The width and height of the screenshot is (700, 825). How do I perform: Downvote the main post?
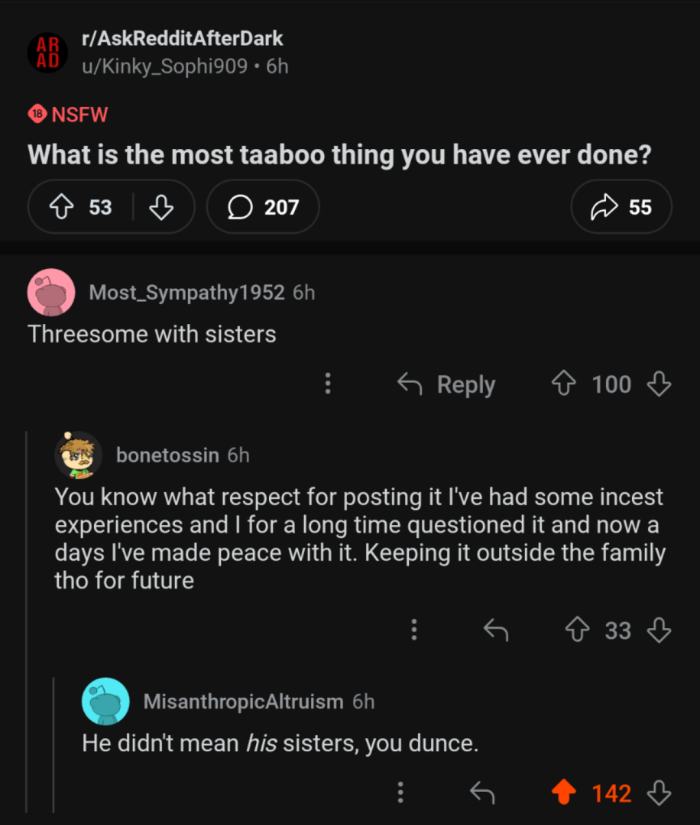click(x=161, y=207)
